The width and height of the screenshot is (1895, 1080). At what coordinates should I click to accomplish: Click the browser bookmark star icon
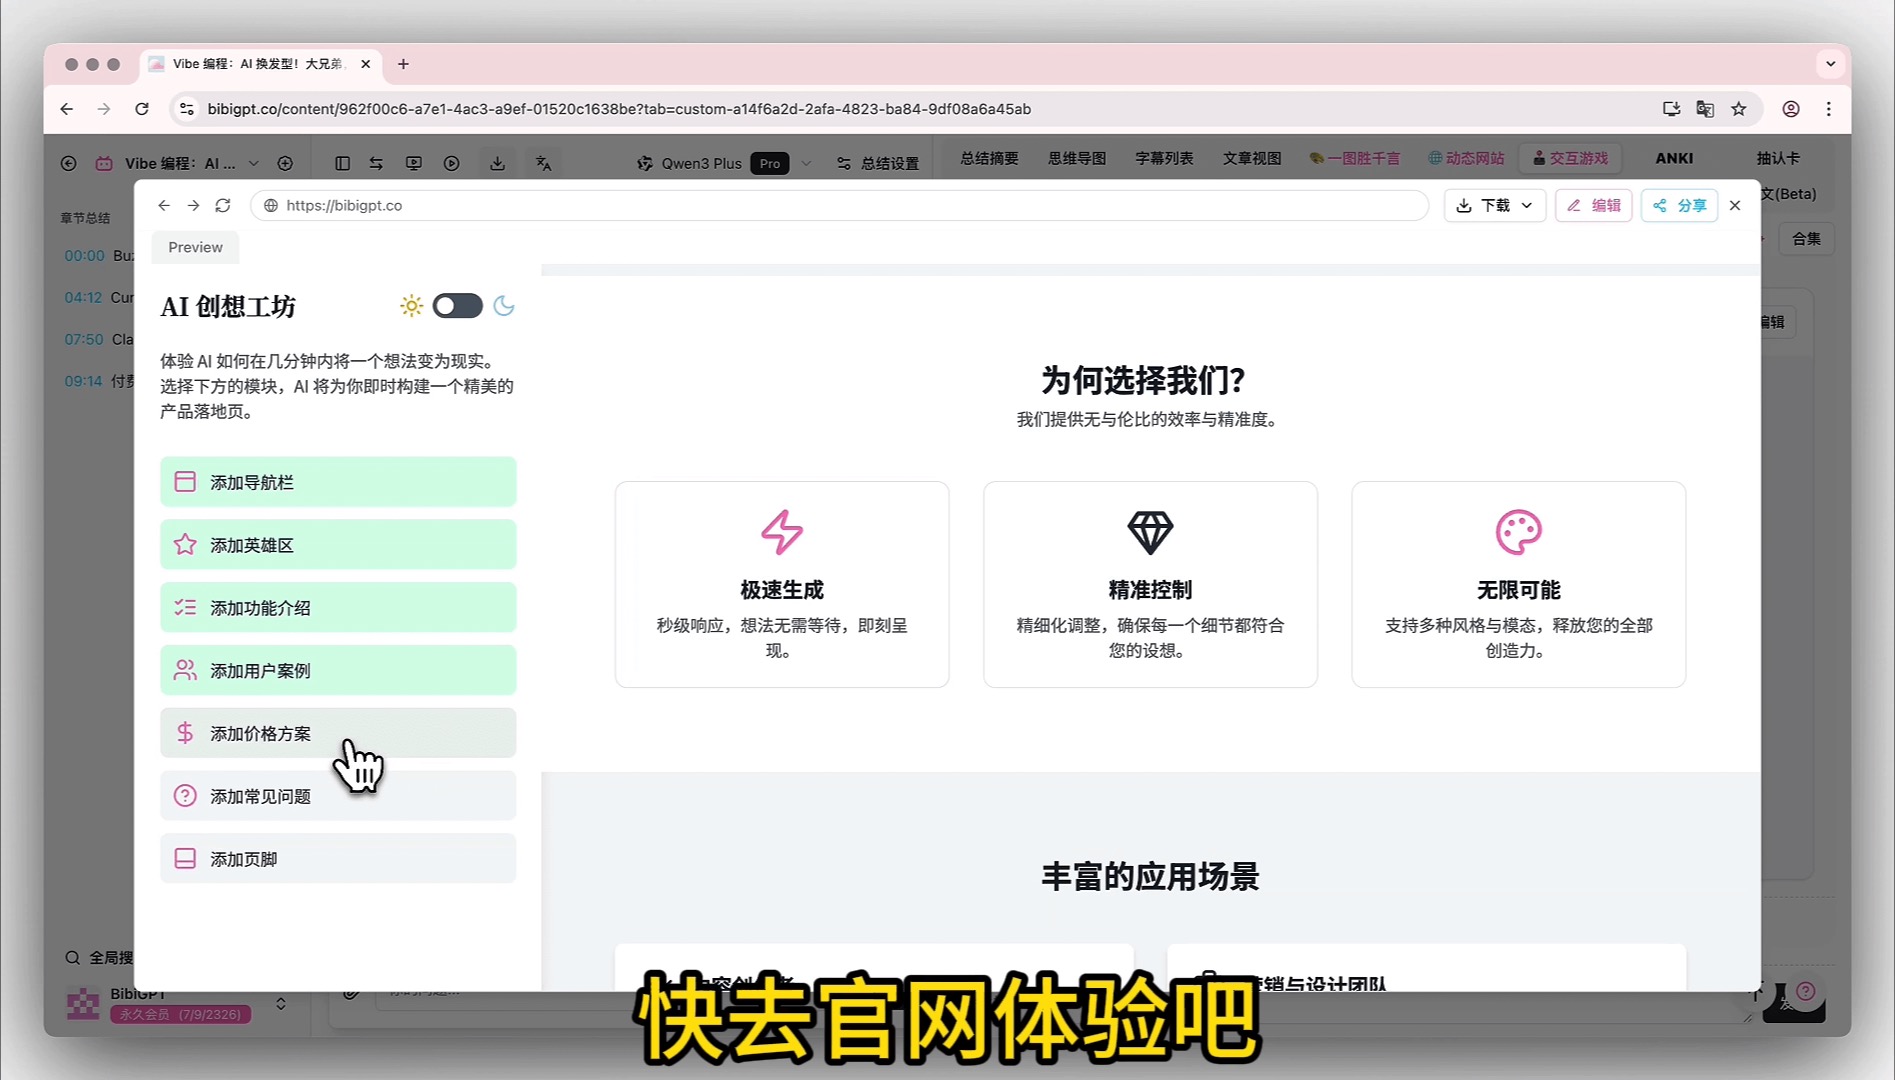(1739, 109)
